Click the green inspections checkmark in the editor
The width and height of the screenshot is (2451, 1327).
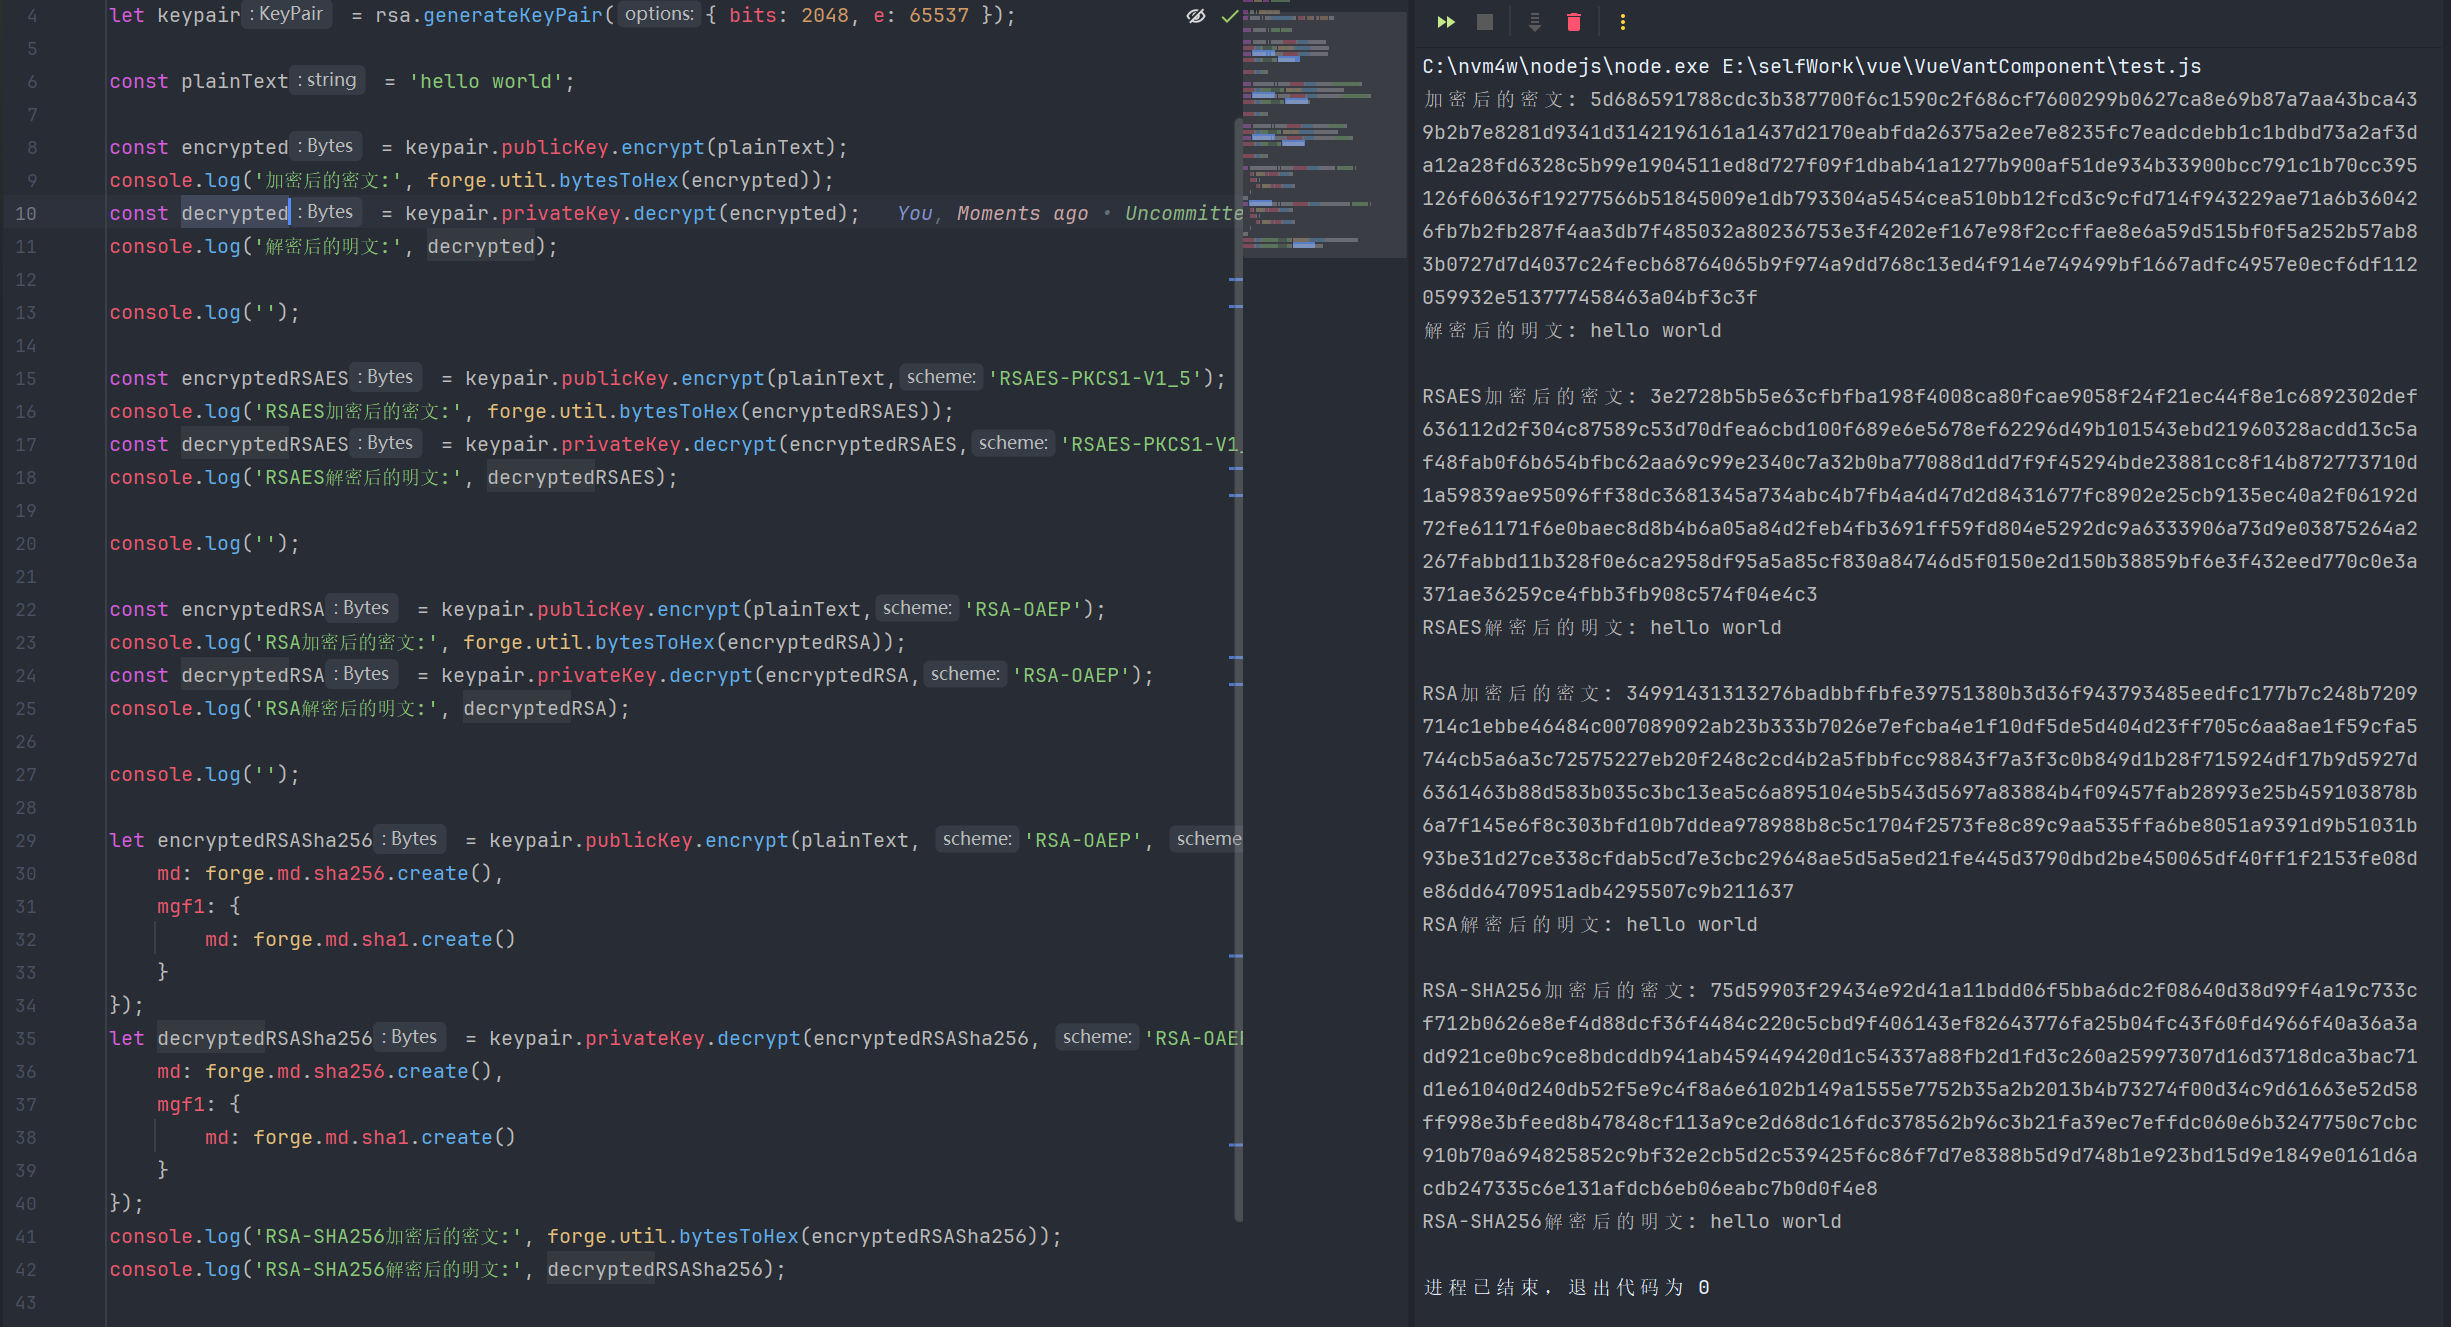click(x=1229, y=16)
